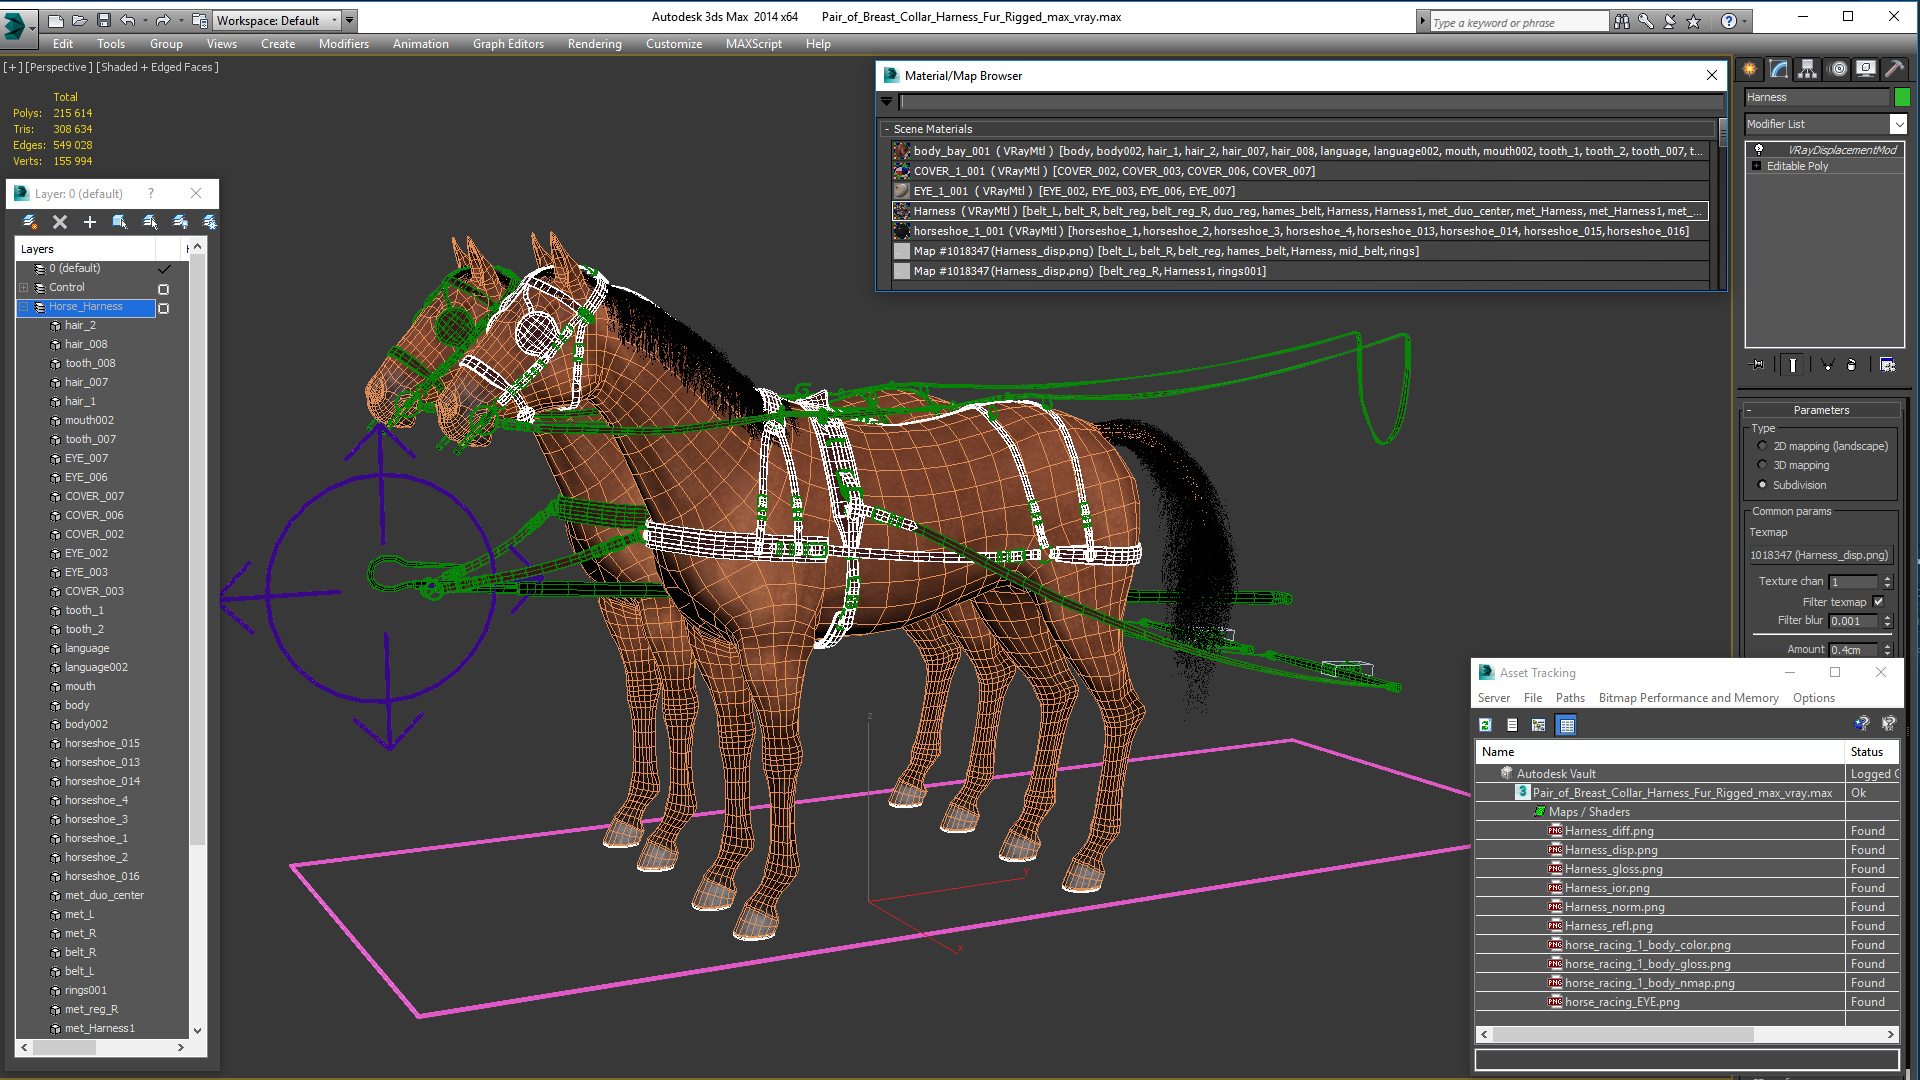This screenshot has width=1920, height=1080.
Task: Toggle VRayDisplacementMod lightbulb icon
Action: pyautogui.click(x=1759, y=150)
